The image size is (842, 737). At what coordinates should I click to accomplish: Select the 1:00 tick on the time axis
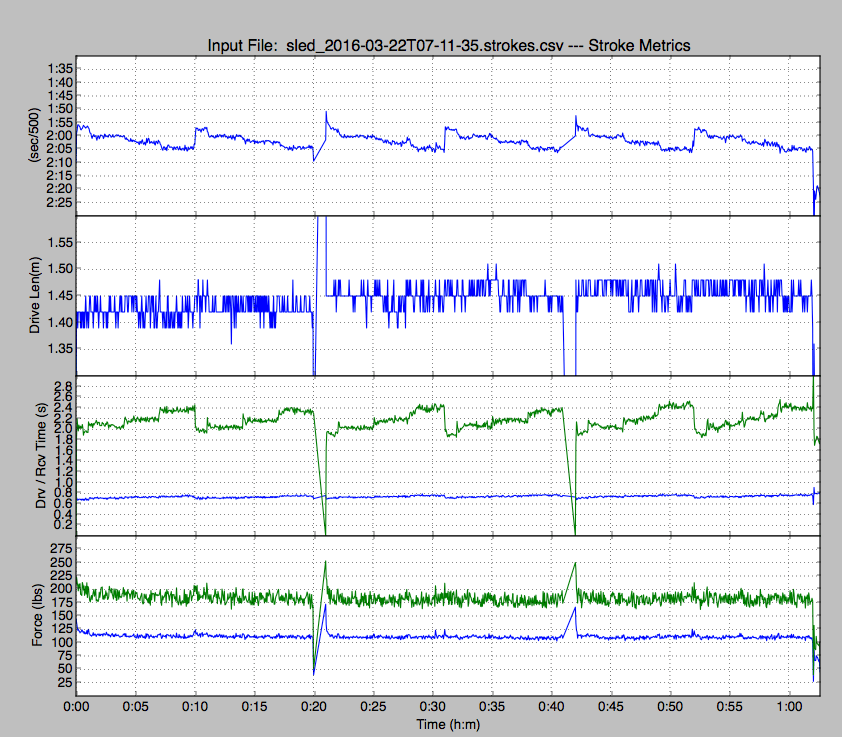(788, 706)
